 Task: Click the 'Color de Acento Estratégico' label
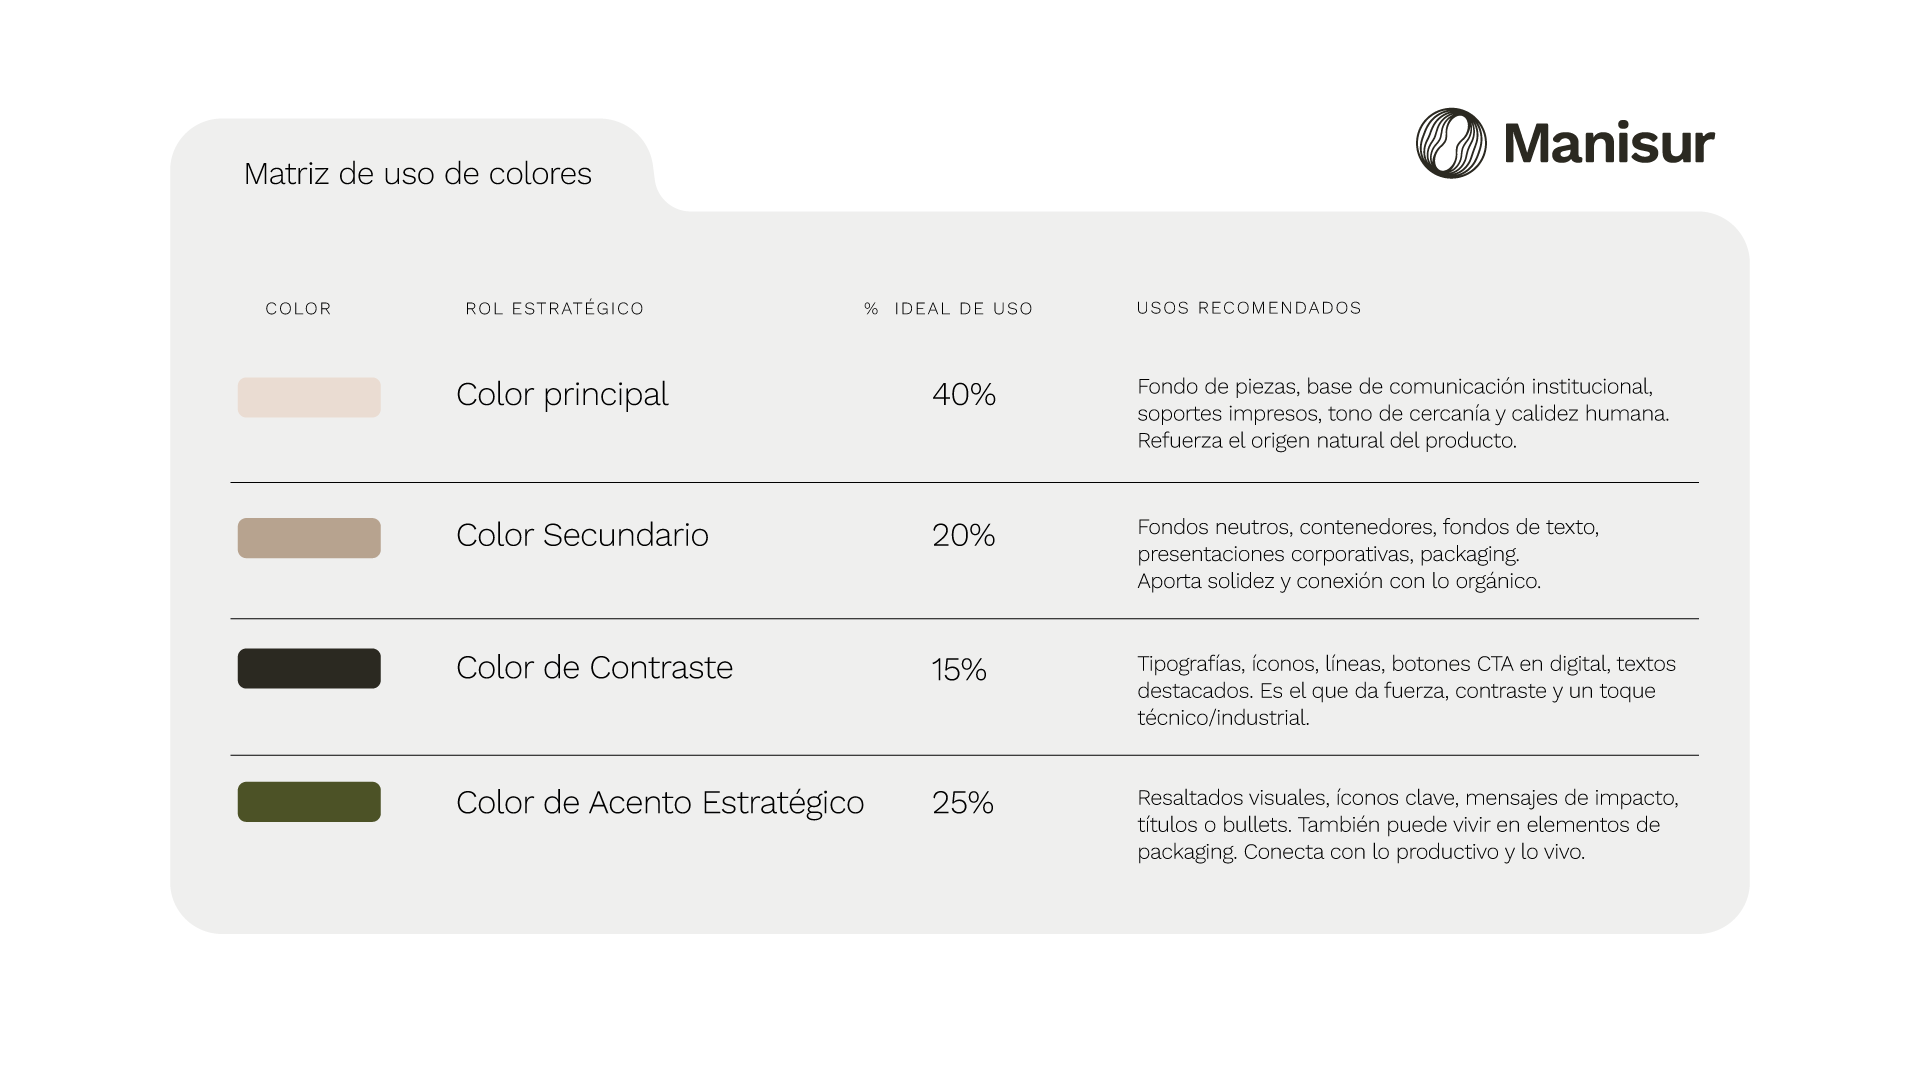tap(660, 802)
